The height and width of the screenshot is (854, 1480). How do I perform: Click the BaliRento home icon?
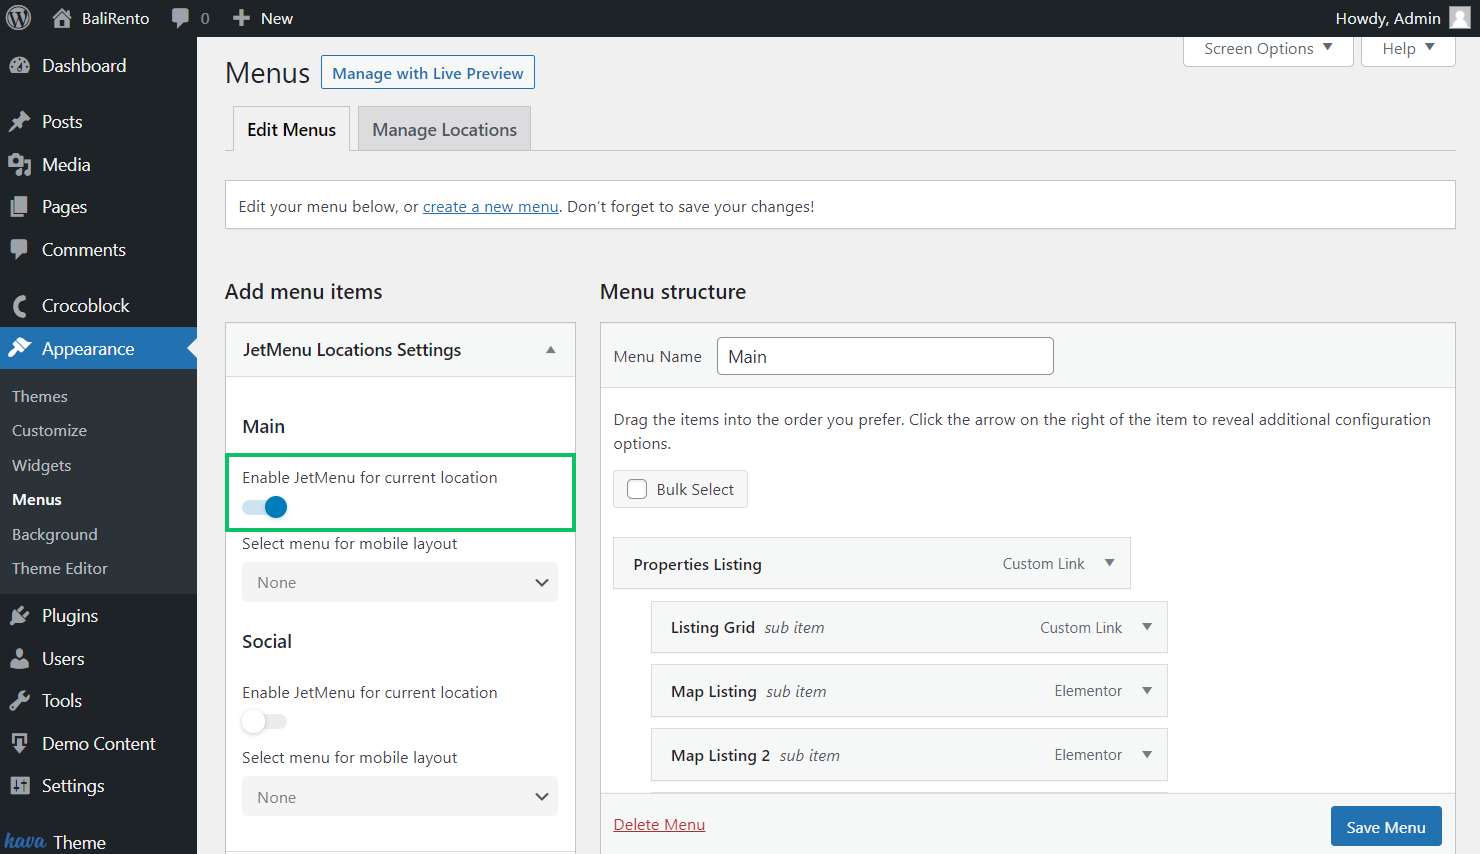pyautogui.click(x=62, y=18)
